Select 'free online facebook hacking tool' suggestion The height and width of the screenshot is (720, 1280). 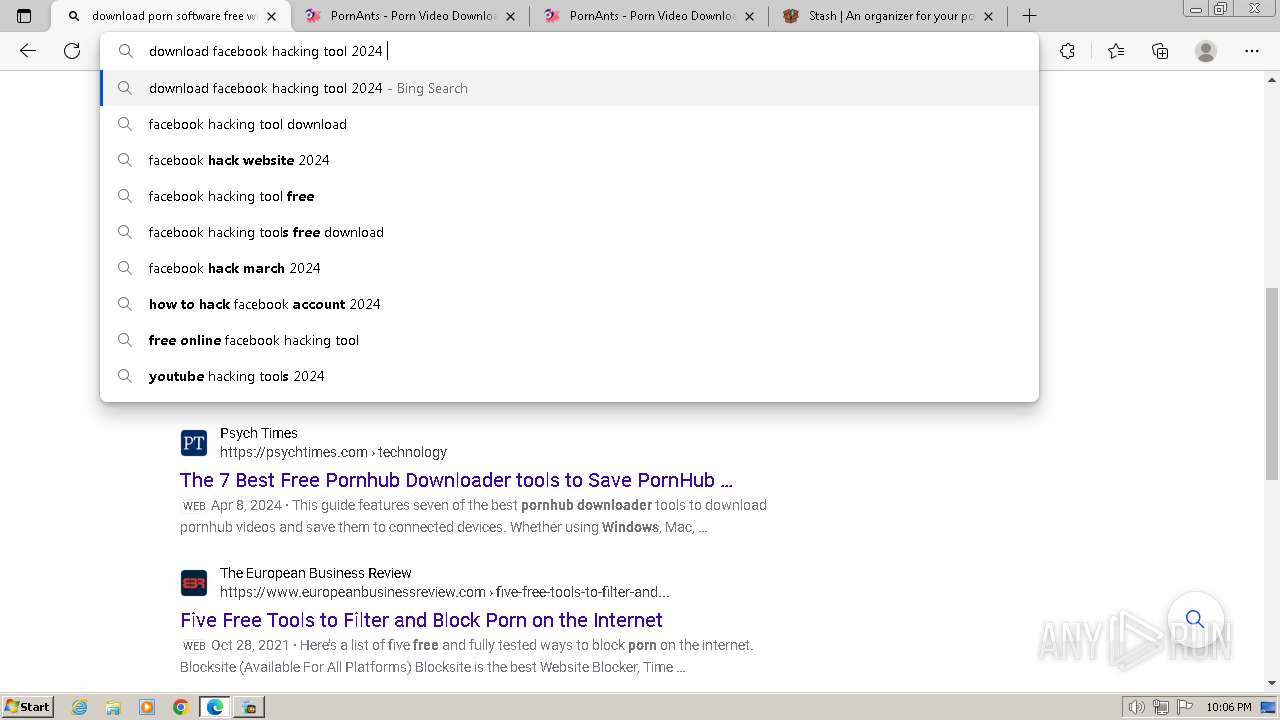(x=570, y=340)
